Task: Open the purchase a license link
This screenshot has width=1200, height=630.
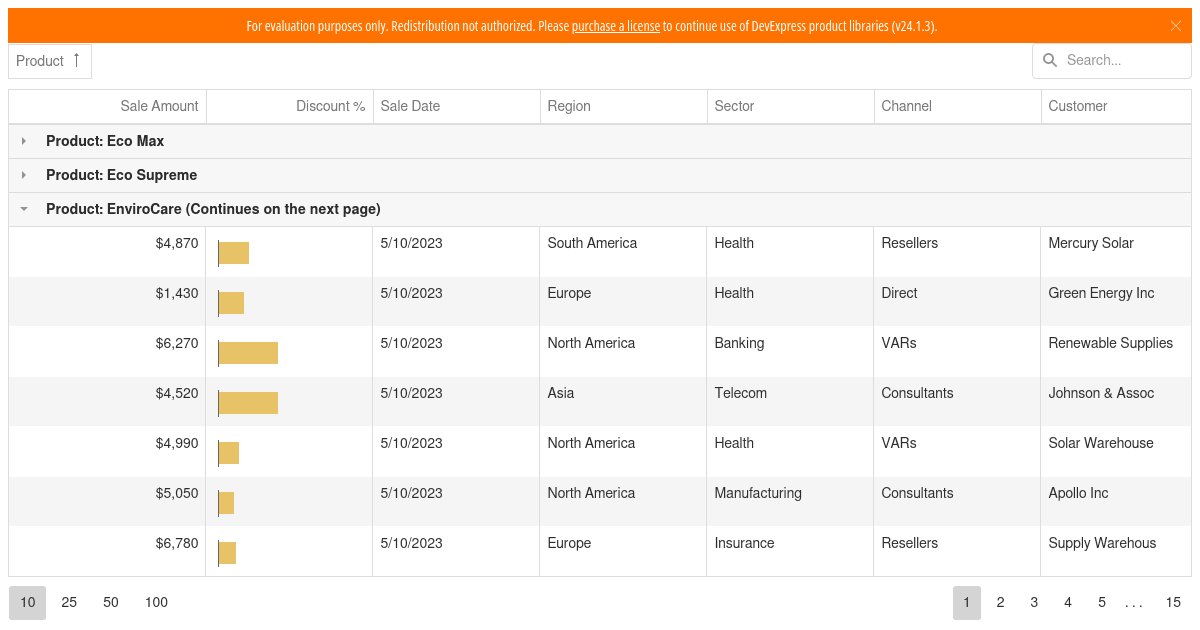Action: [616, 26]
